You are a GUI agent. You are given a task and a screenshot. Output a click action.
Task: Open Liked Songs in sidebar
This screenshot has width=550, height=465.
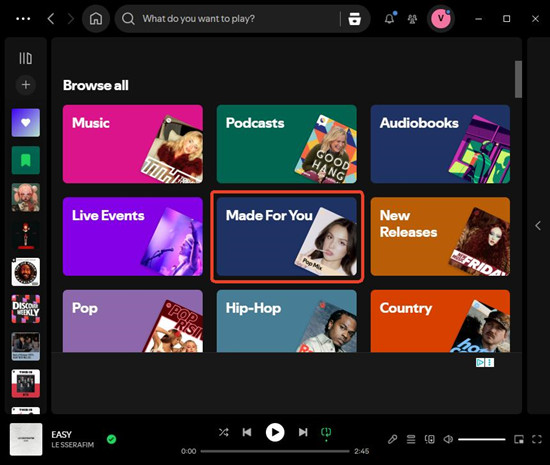tap(26, 122)
